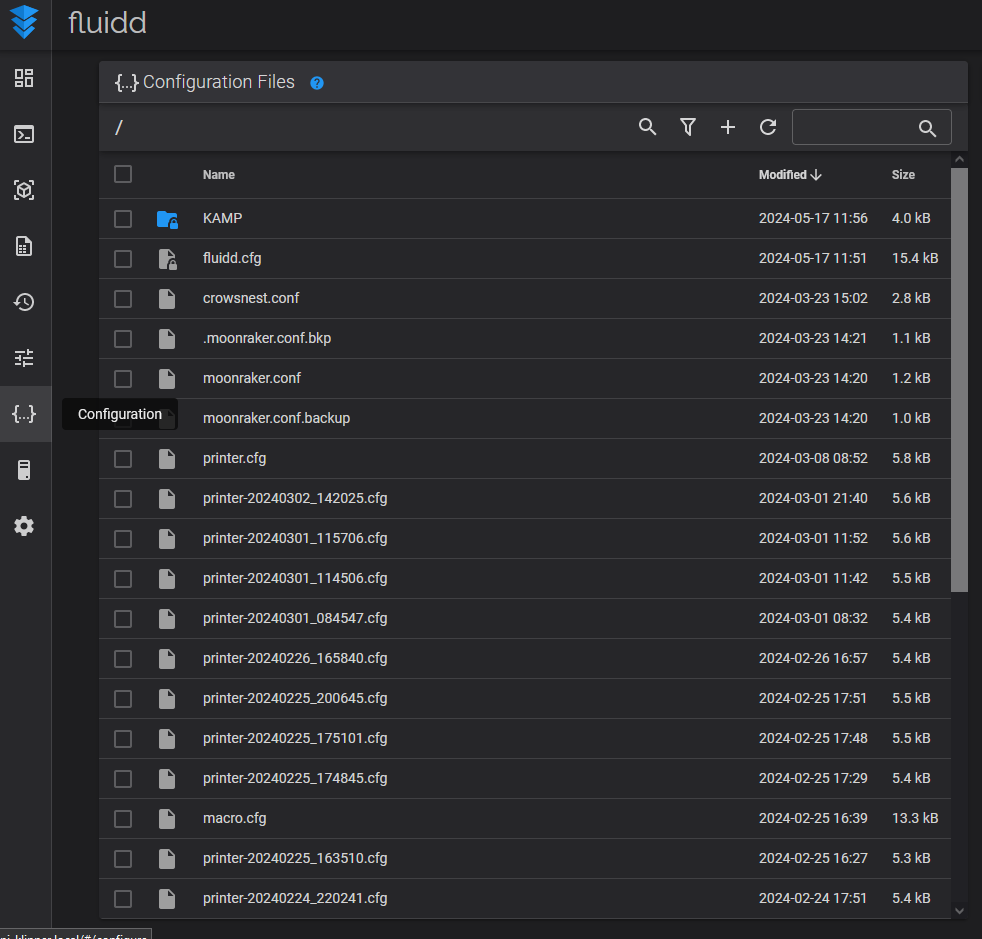Click the magnifier inside the search field

click(x=927, y=128)
